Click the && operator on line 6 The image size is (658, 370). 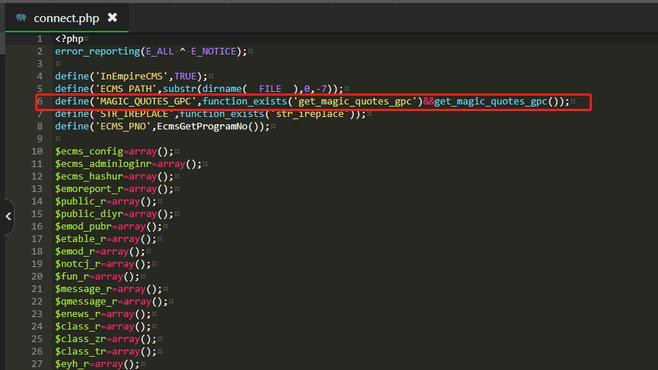pos(428,102)
